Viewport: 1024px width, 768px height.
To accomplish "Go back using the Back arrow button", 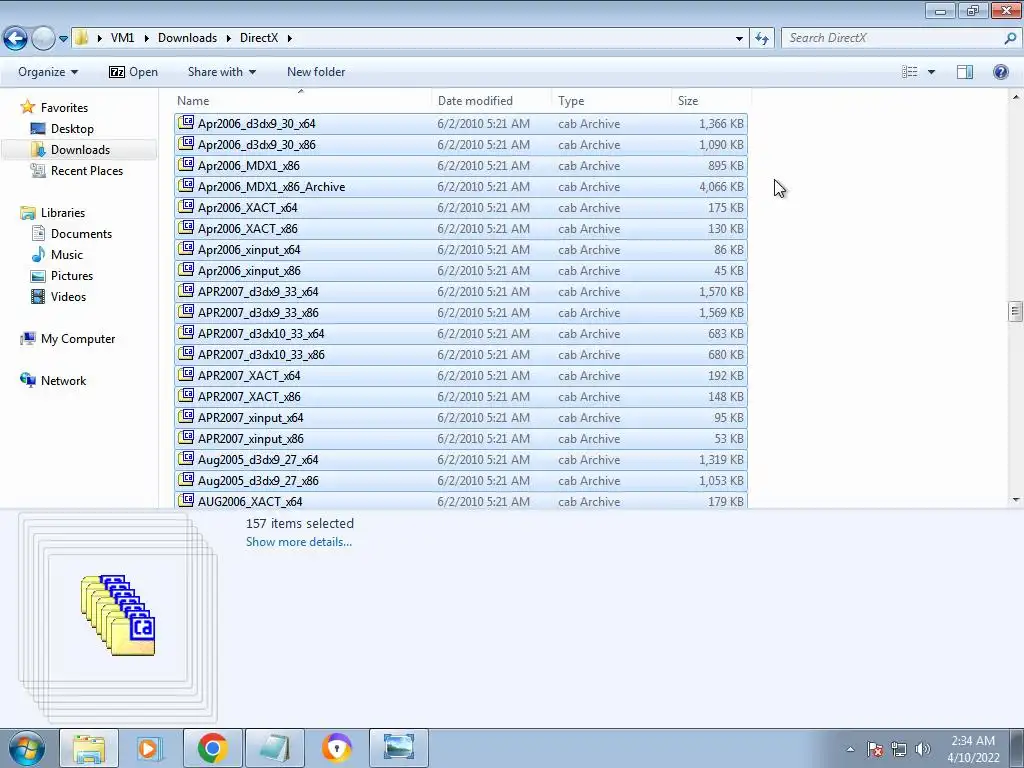I will point(15,39).
